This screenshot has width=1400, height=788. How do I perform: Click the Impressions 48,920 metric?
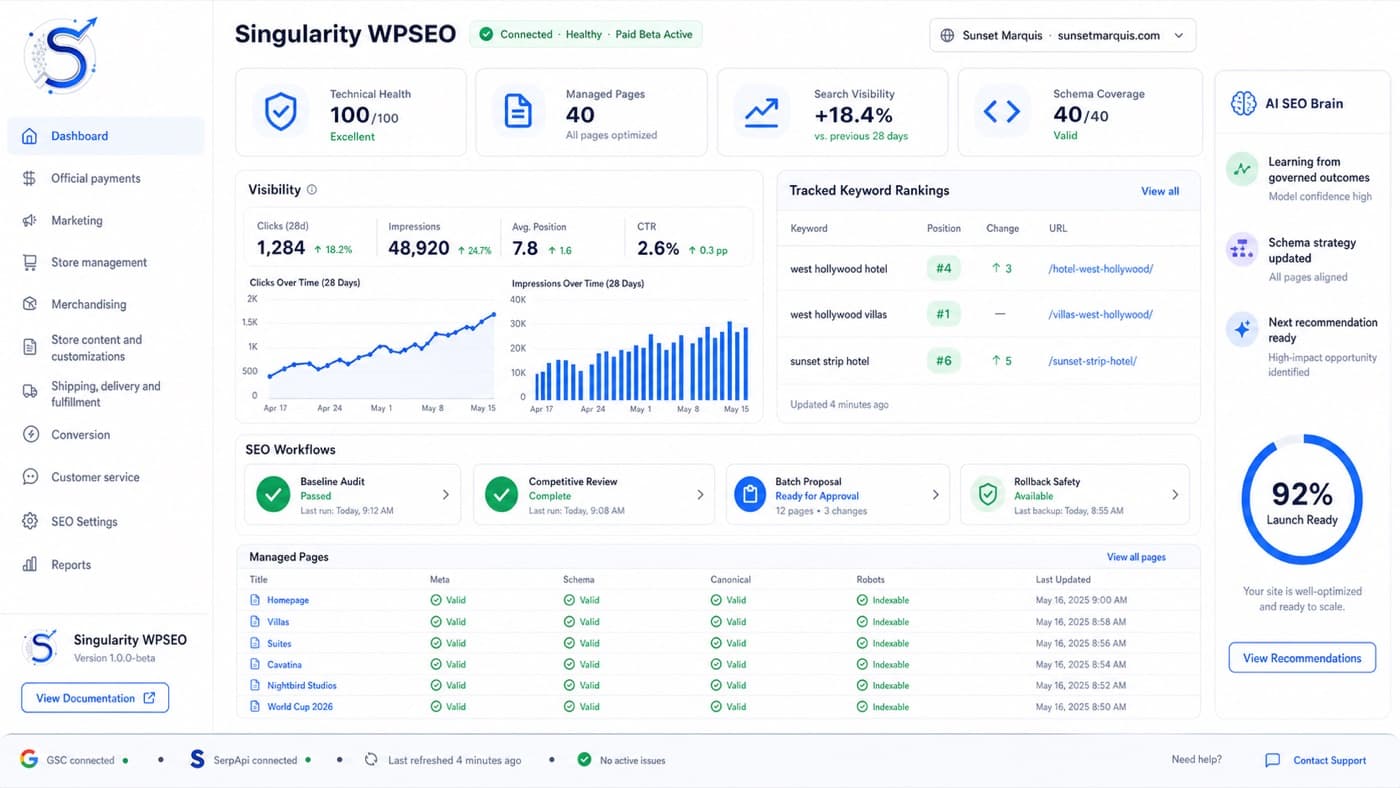click(439, 239)
